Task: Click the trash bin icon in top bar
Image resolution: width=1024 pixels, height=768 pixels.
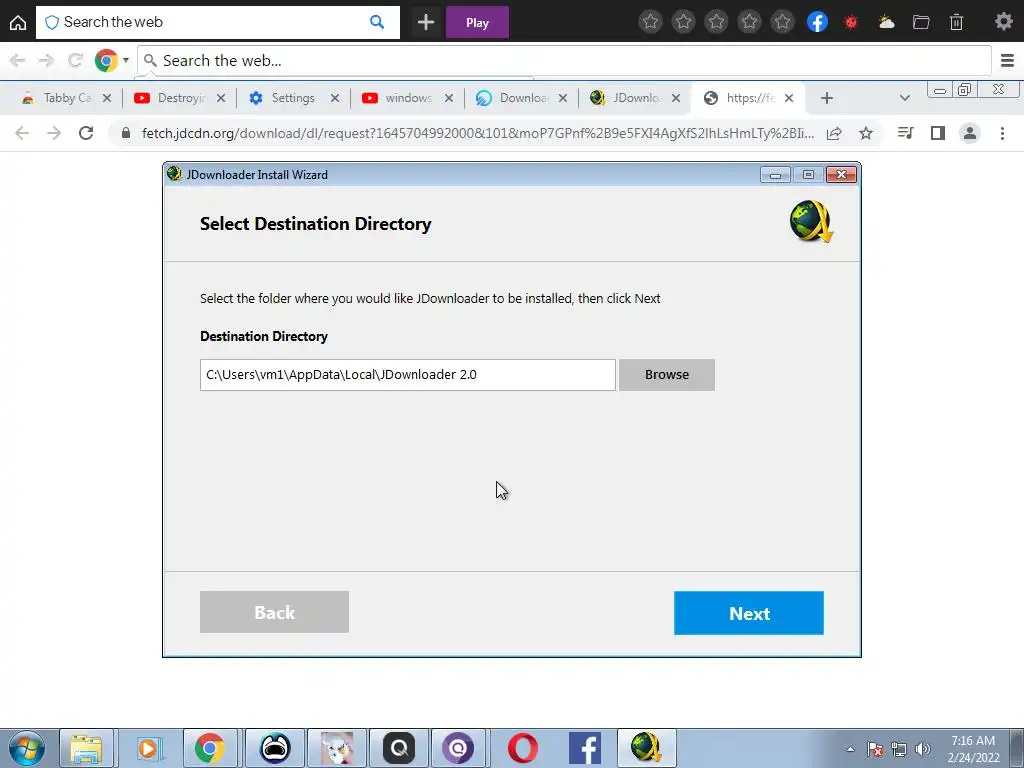Action: pos(956,22)
